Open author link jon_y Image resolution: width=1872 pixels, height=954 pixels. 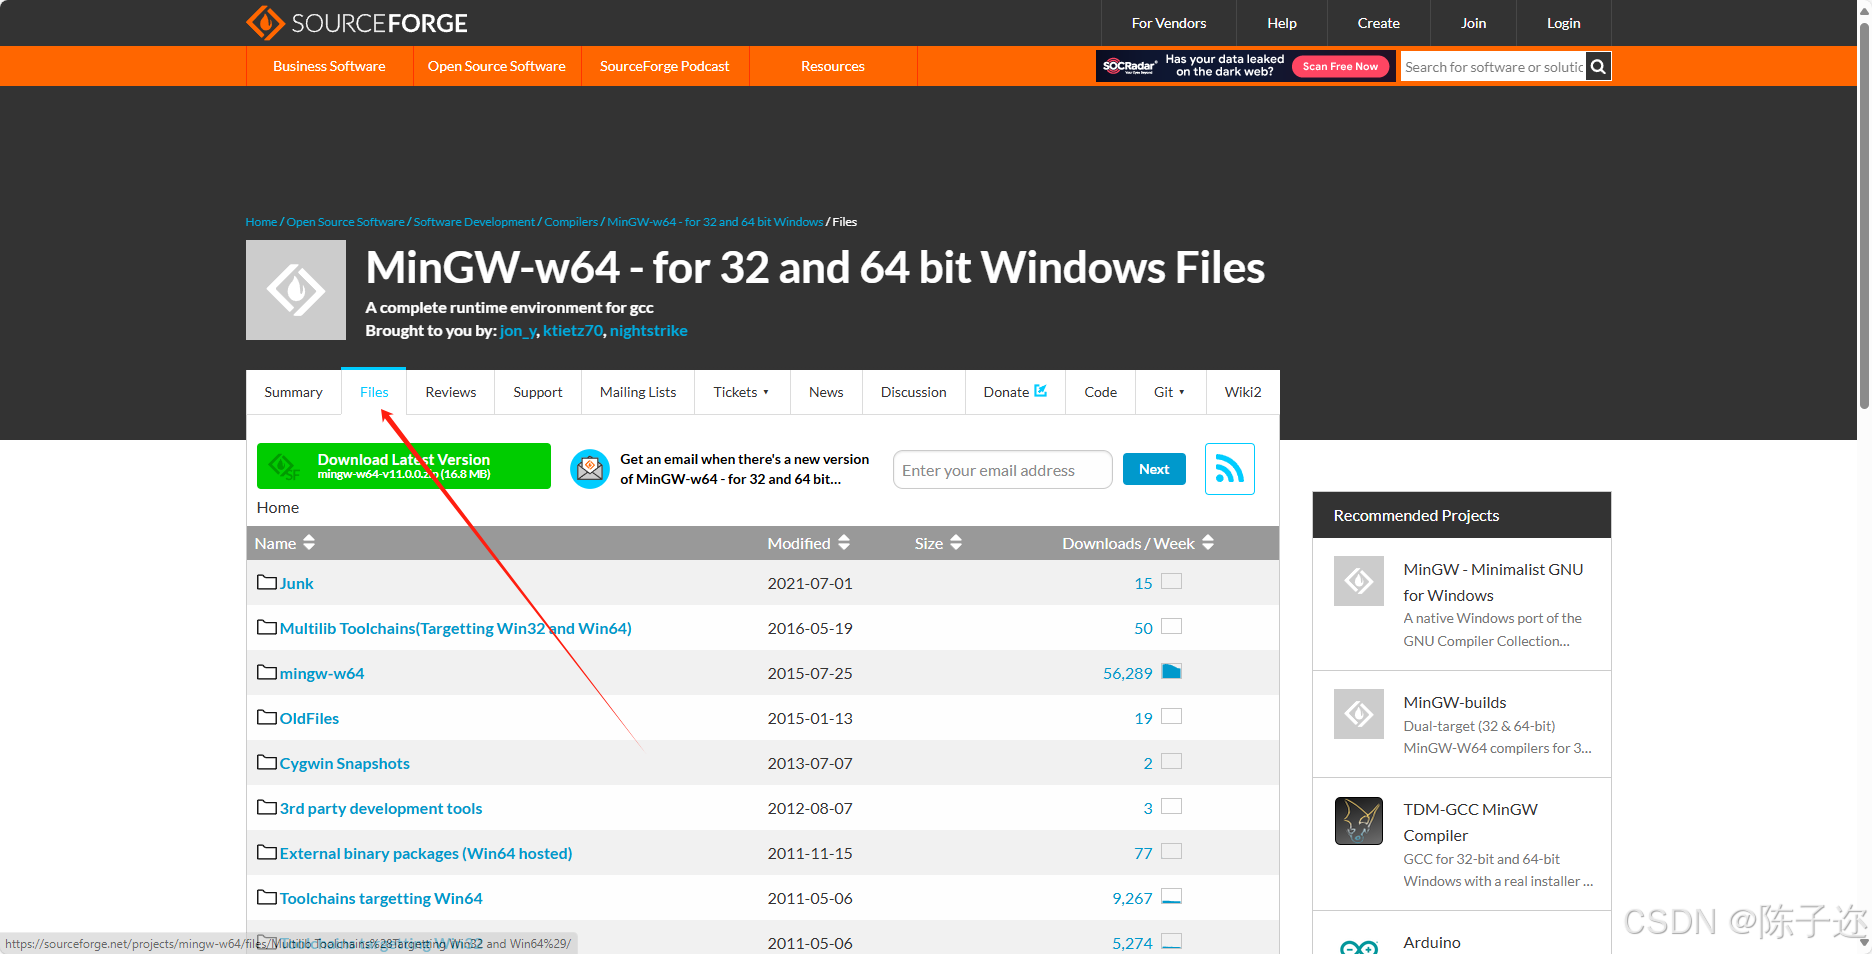[x=518, y=331]
